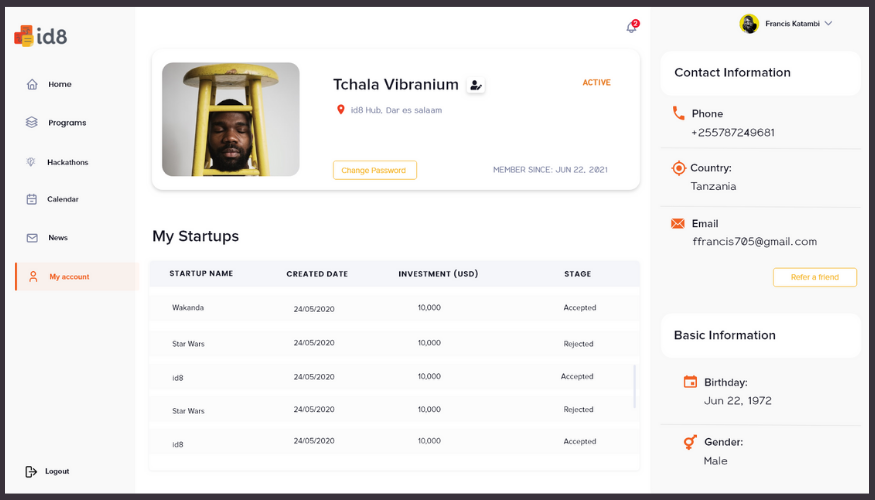Click the startups table scrollbar

[634, 386]
